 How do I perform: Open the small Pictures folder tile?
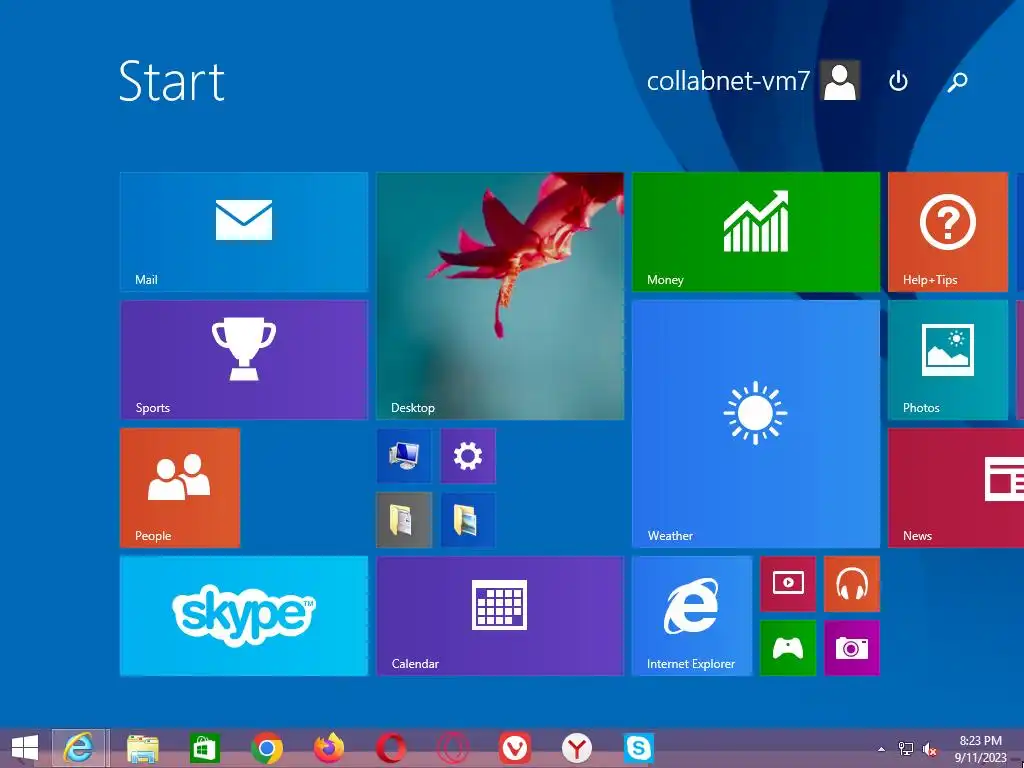[x=468, y=520]
